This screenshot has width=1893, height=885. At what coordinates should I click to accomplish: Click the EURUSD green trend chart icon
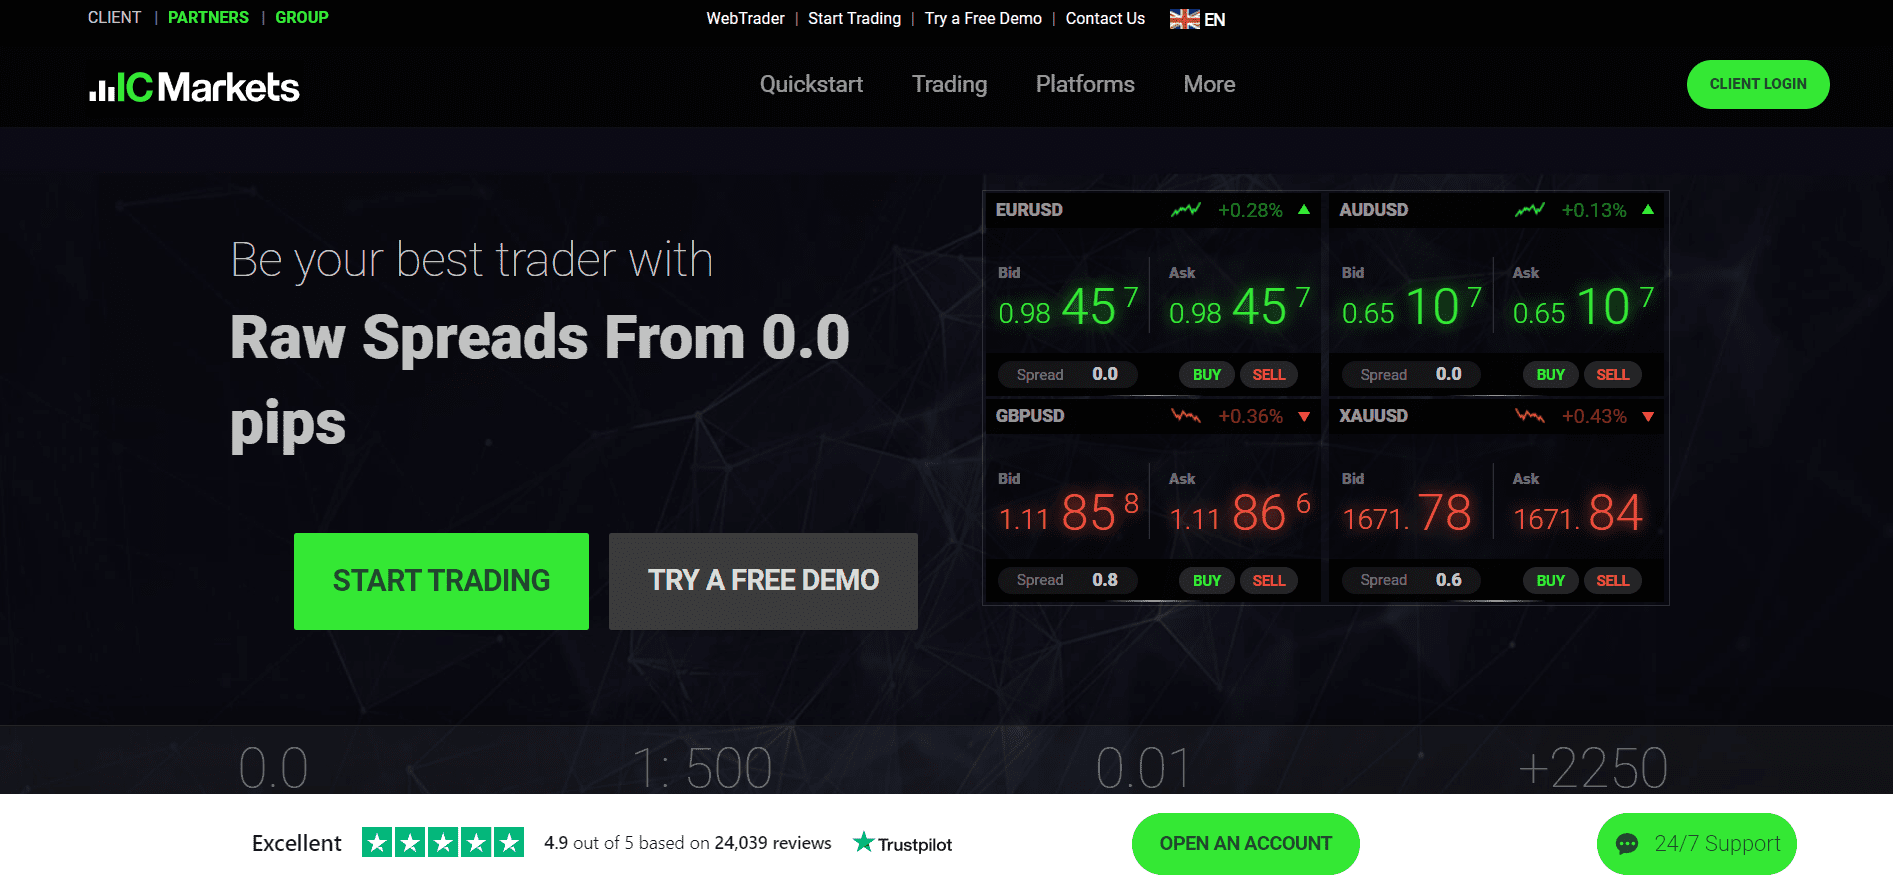[x=1186, y=210]
